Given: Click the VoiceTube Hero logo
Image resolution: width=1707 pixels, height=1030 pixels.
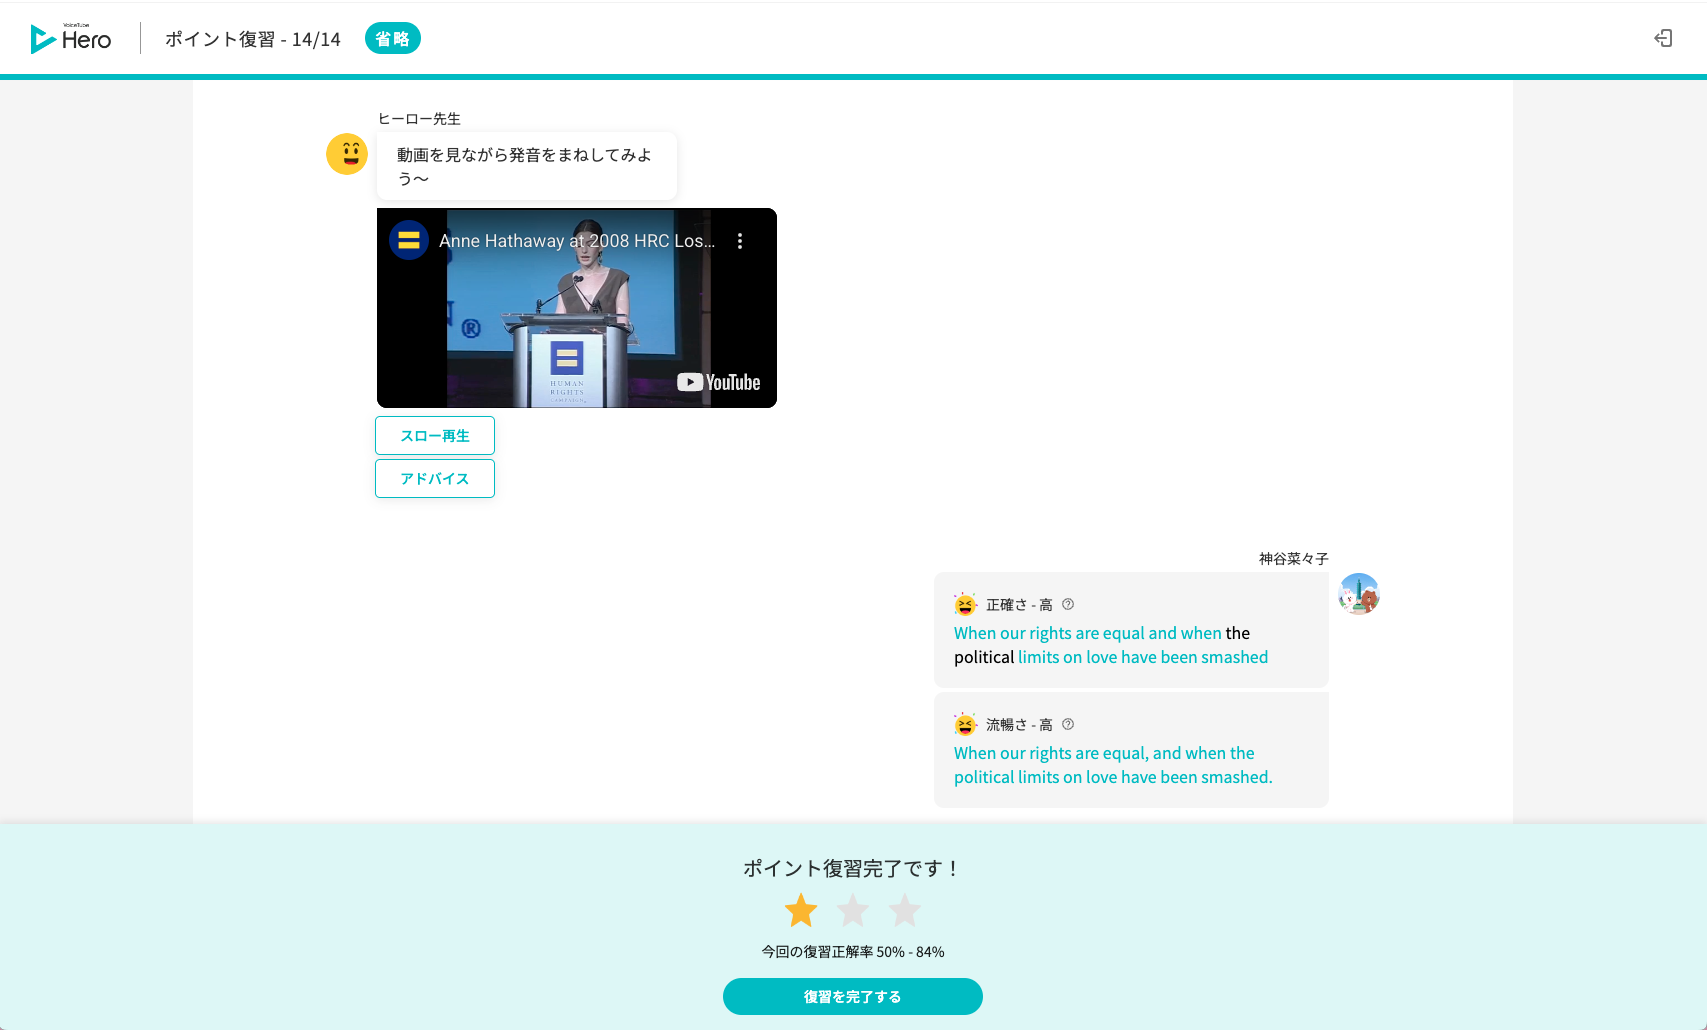Looking at the screenshot, I should coord(71,38).
